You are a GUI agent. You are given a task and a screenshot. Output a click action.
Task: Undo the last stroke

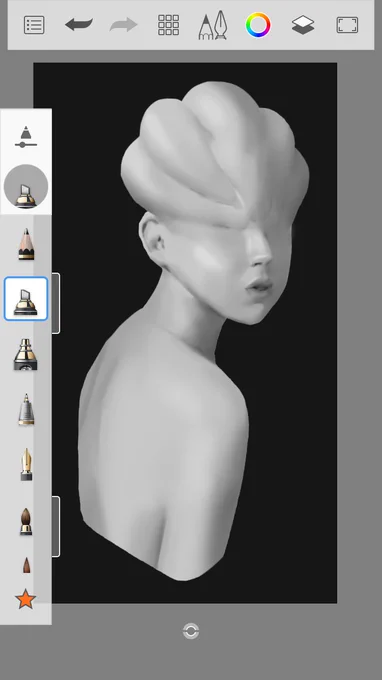coord(79,25)
